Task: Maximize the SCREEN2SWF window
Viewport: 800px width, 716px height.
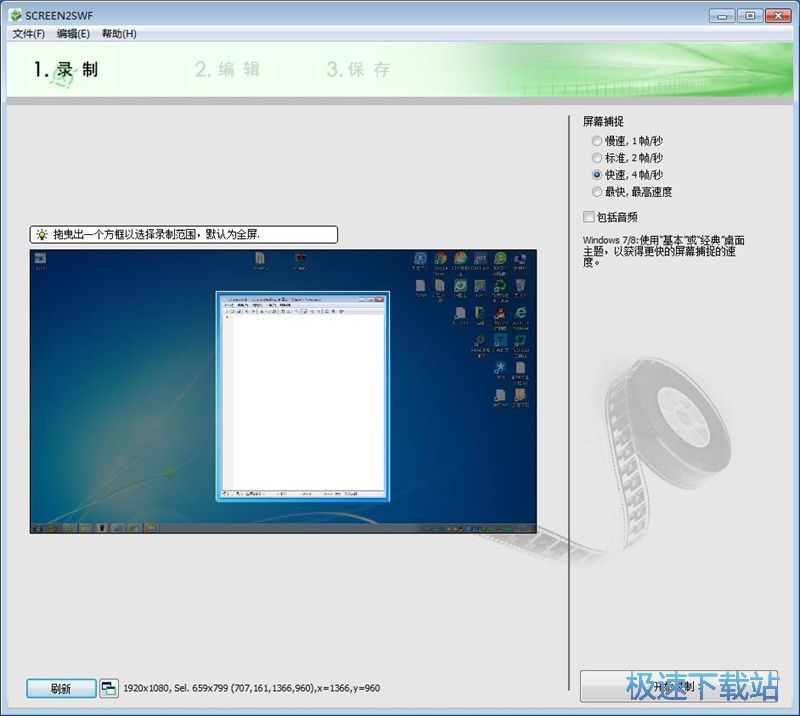Action: 750,16
